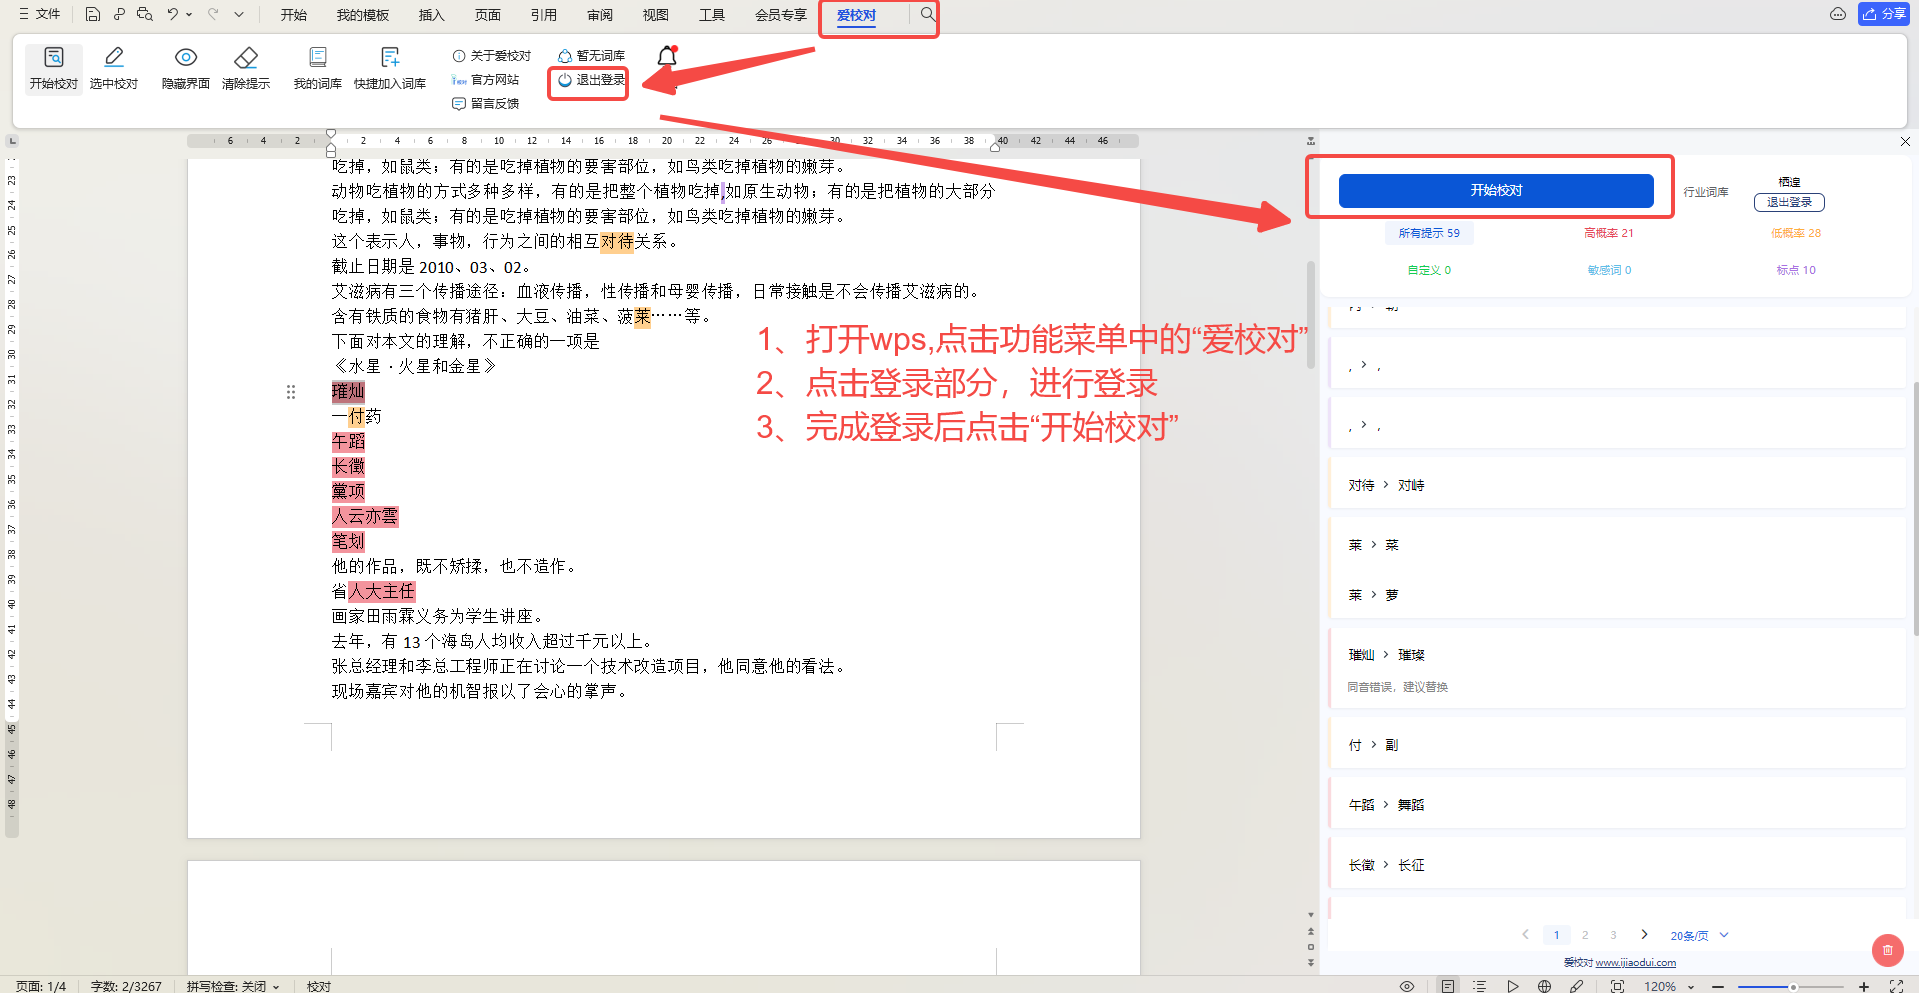Click the save icon in quick toolbar
The width and height of the screenshot is (1919, 993).
93,14
